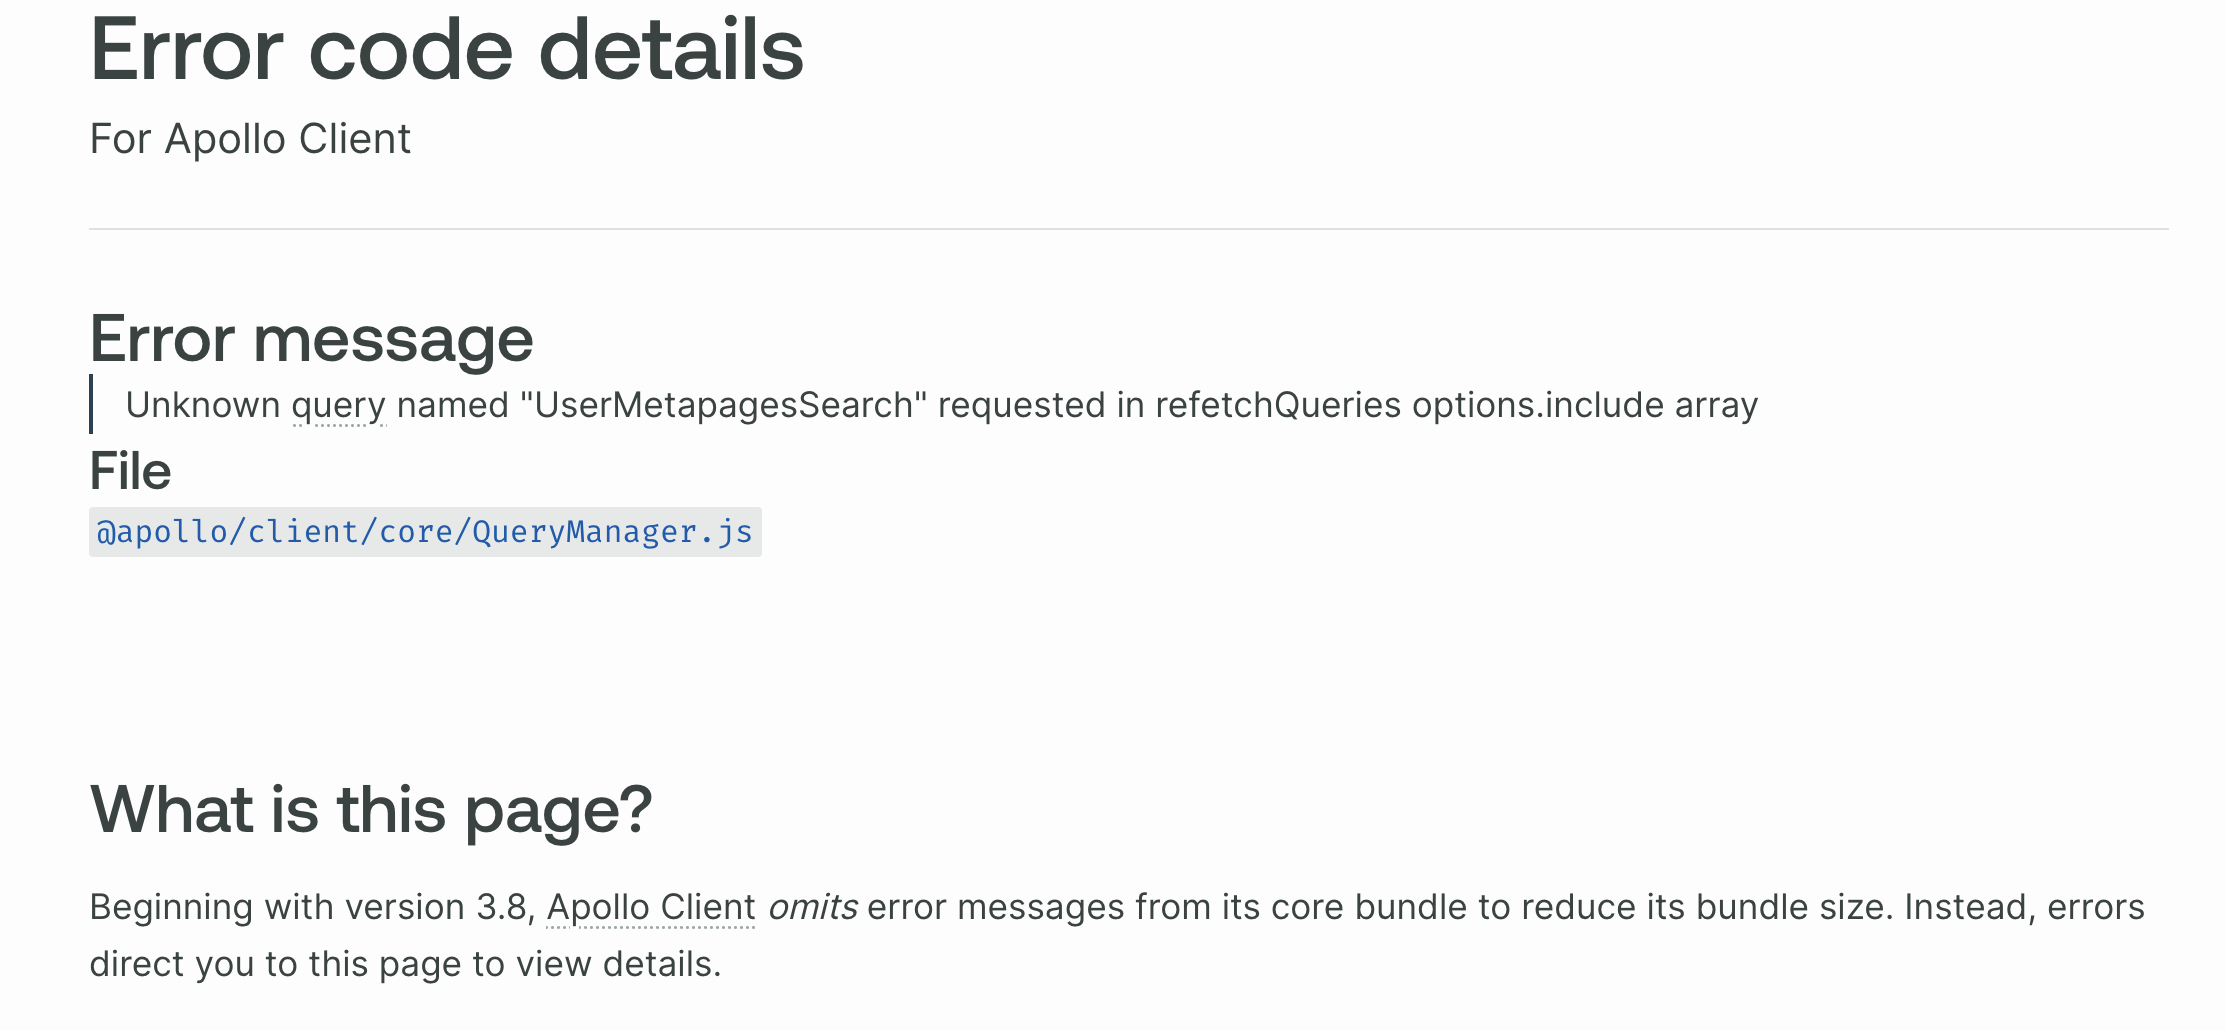Click the italic word "omits"
The image size is (2226, 1030).
812,908
